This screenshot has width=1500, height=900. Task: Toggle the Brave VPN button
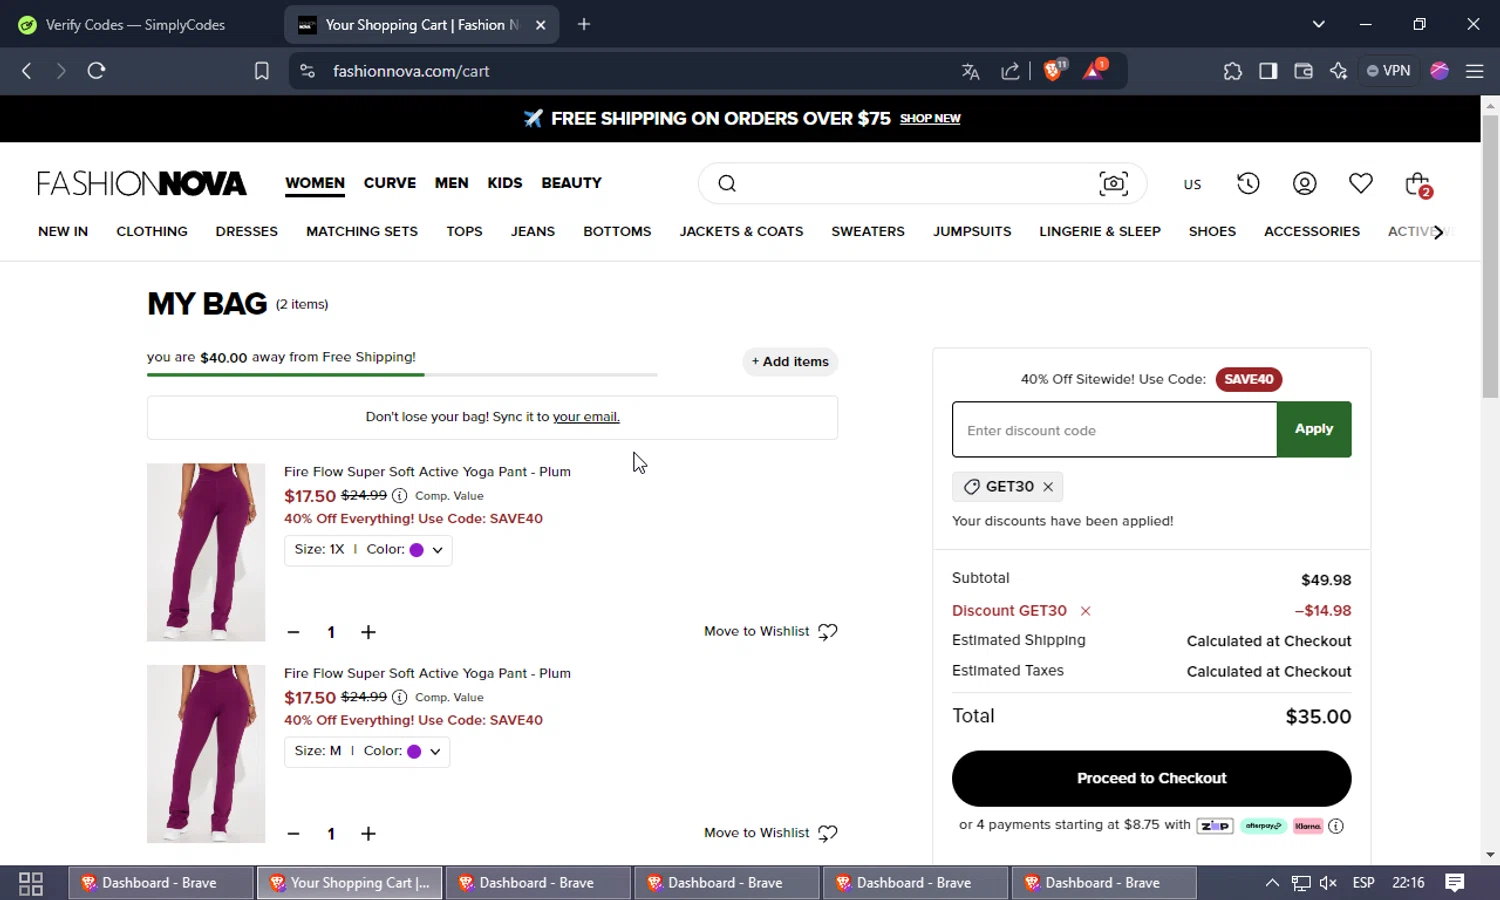pos(1389,71)
